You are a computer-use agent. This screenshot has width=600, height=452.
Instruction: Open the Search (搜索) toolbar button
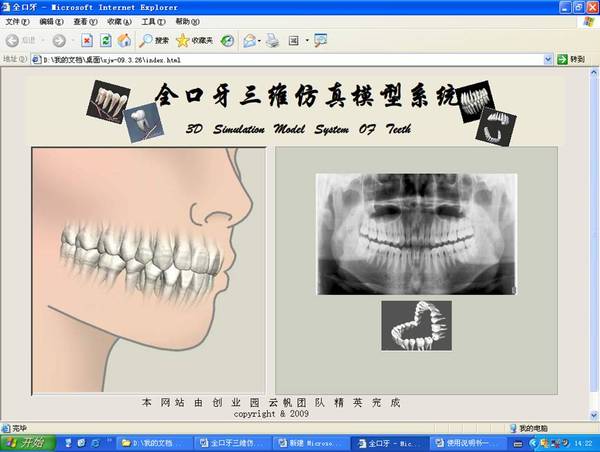pos(154,40)
